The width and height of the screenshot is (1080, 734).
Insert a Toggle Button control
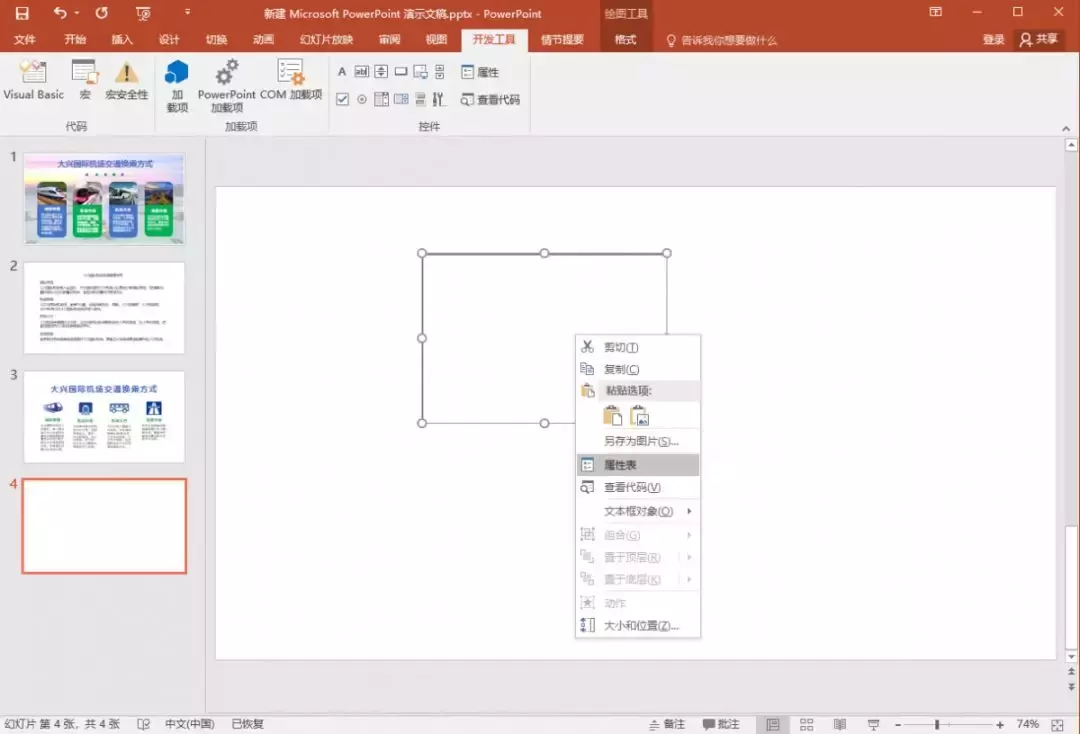(x=420, y=99)
